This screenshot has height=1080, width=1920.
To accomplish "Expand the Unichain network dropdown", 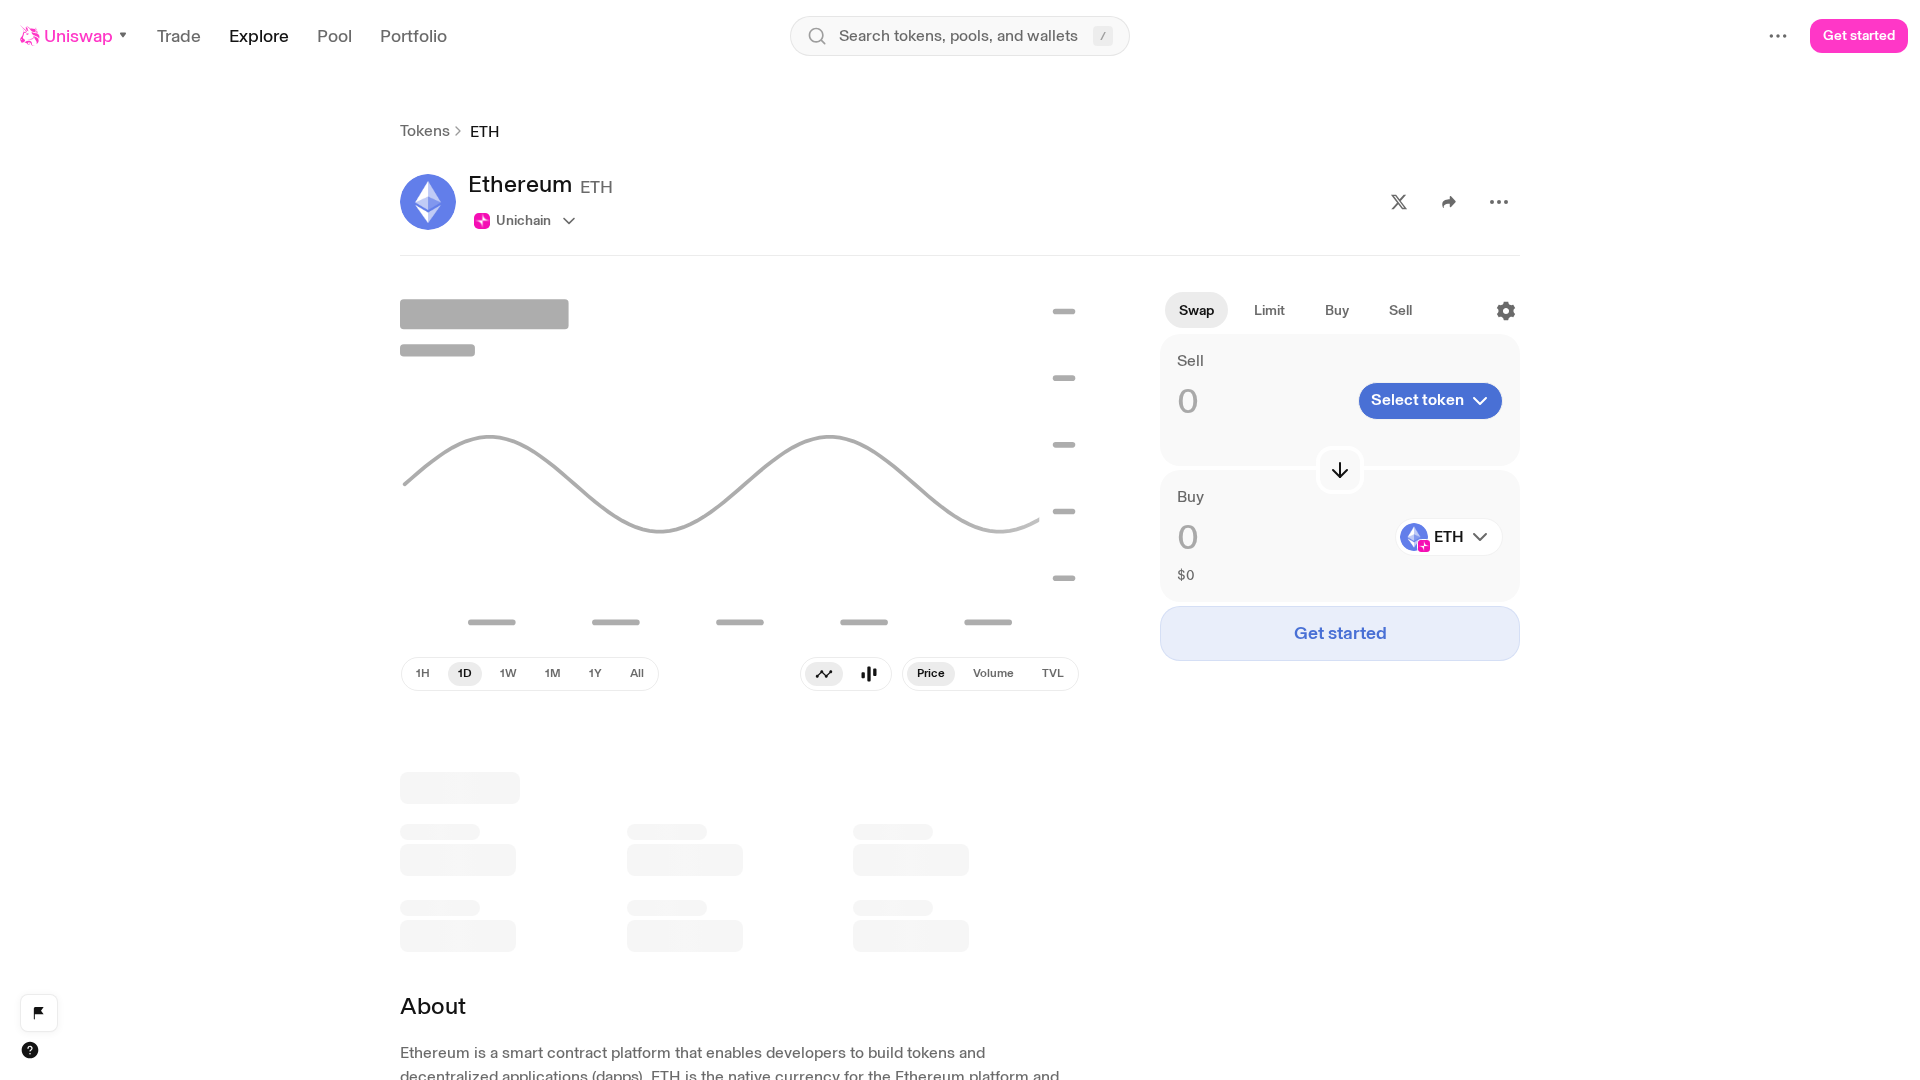I will [x=525, y=221].
